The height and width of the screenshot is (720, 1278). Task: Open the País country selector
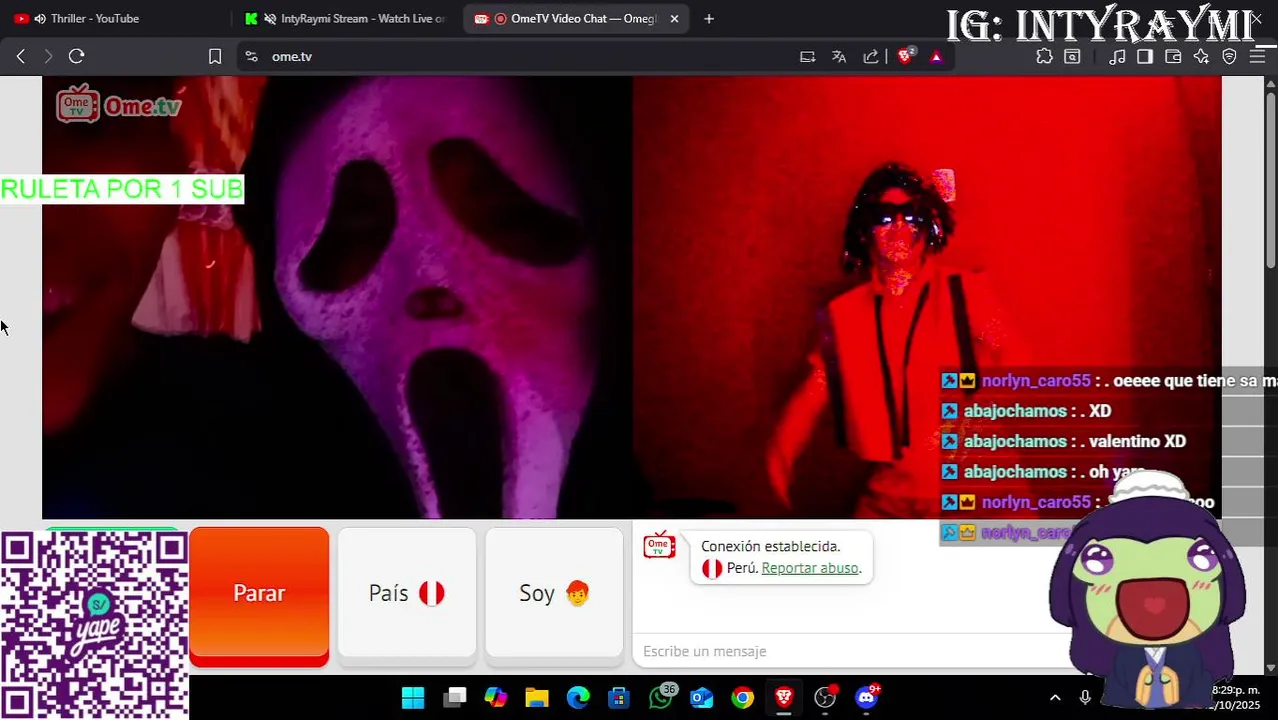406,594
